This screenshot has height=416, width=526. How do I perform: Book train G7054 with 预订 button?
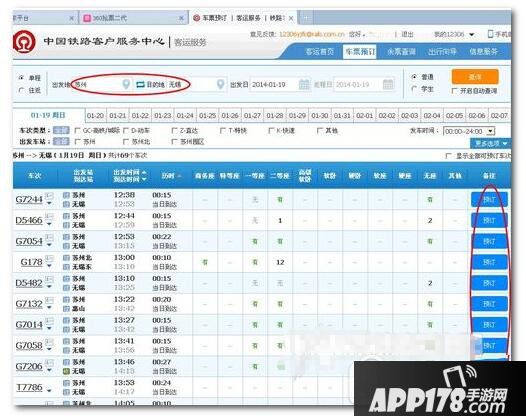489,241
